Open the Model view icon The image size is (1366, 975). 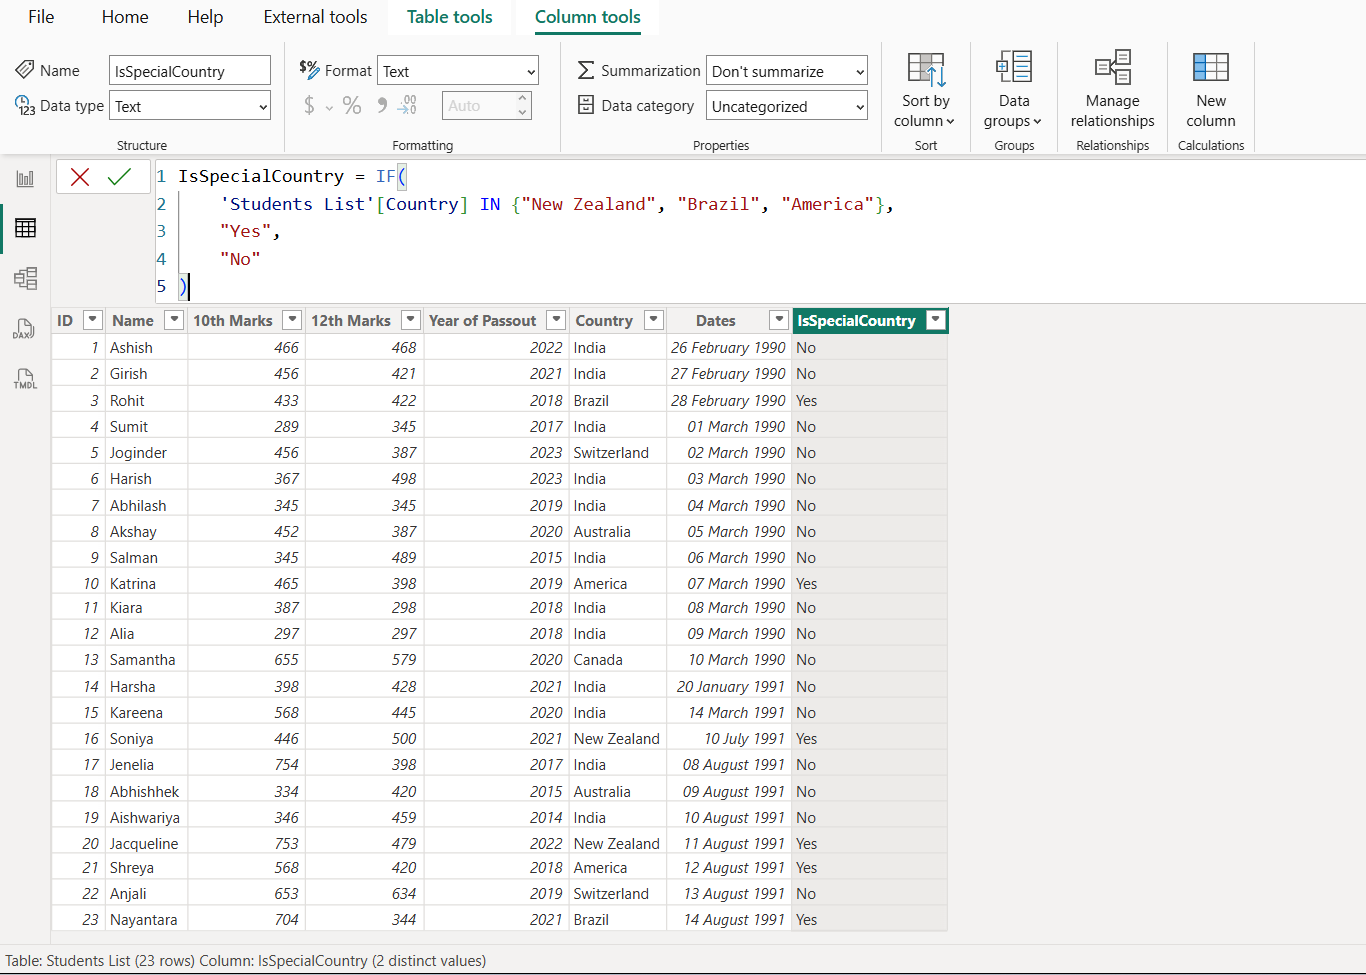point(25,278)
